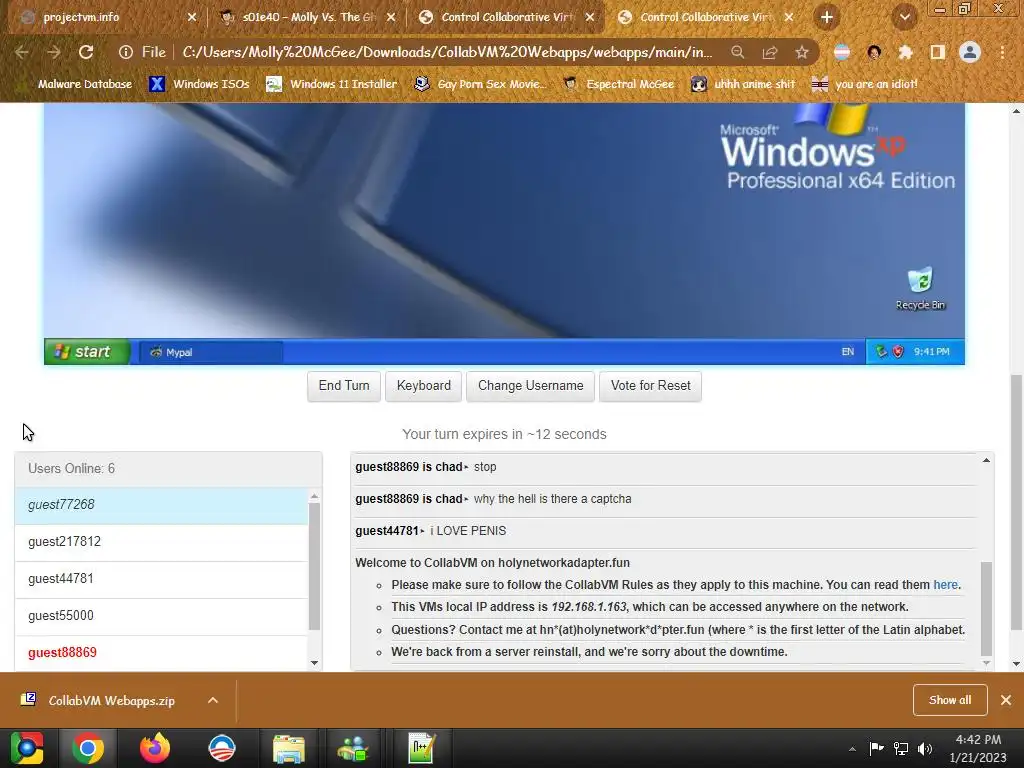Reload the current page
The image size is (1024, 768).
pos(86,52)
